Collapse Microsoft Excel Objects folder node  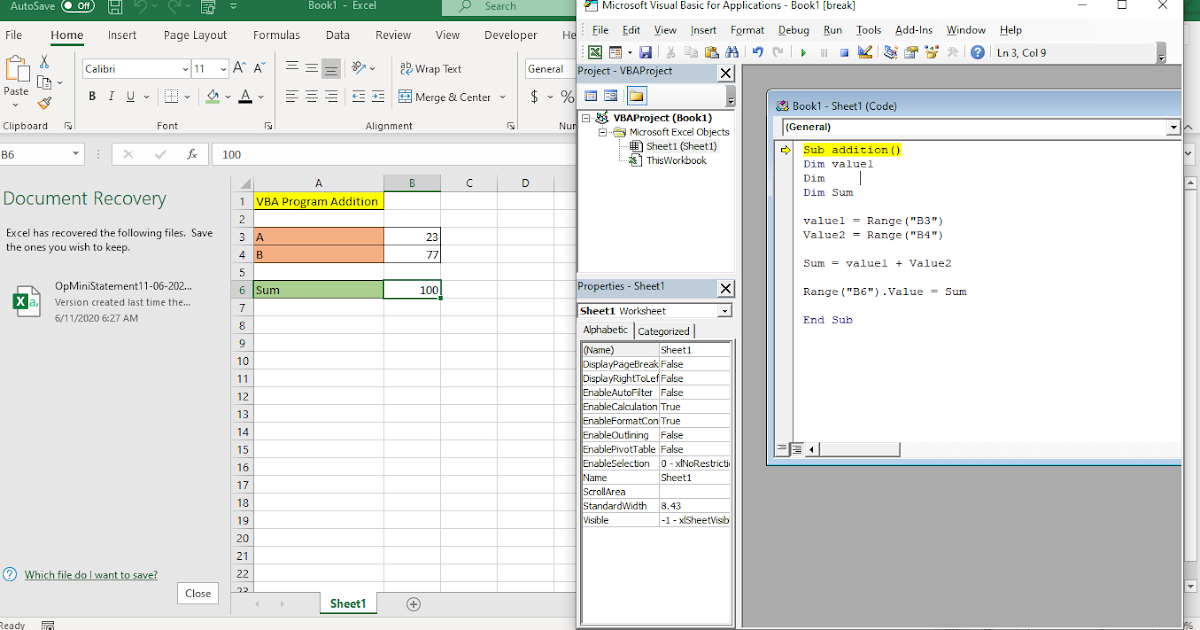603,132
